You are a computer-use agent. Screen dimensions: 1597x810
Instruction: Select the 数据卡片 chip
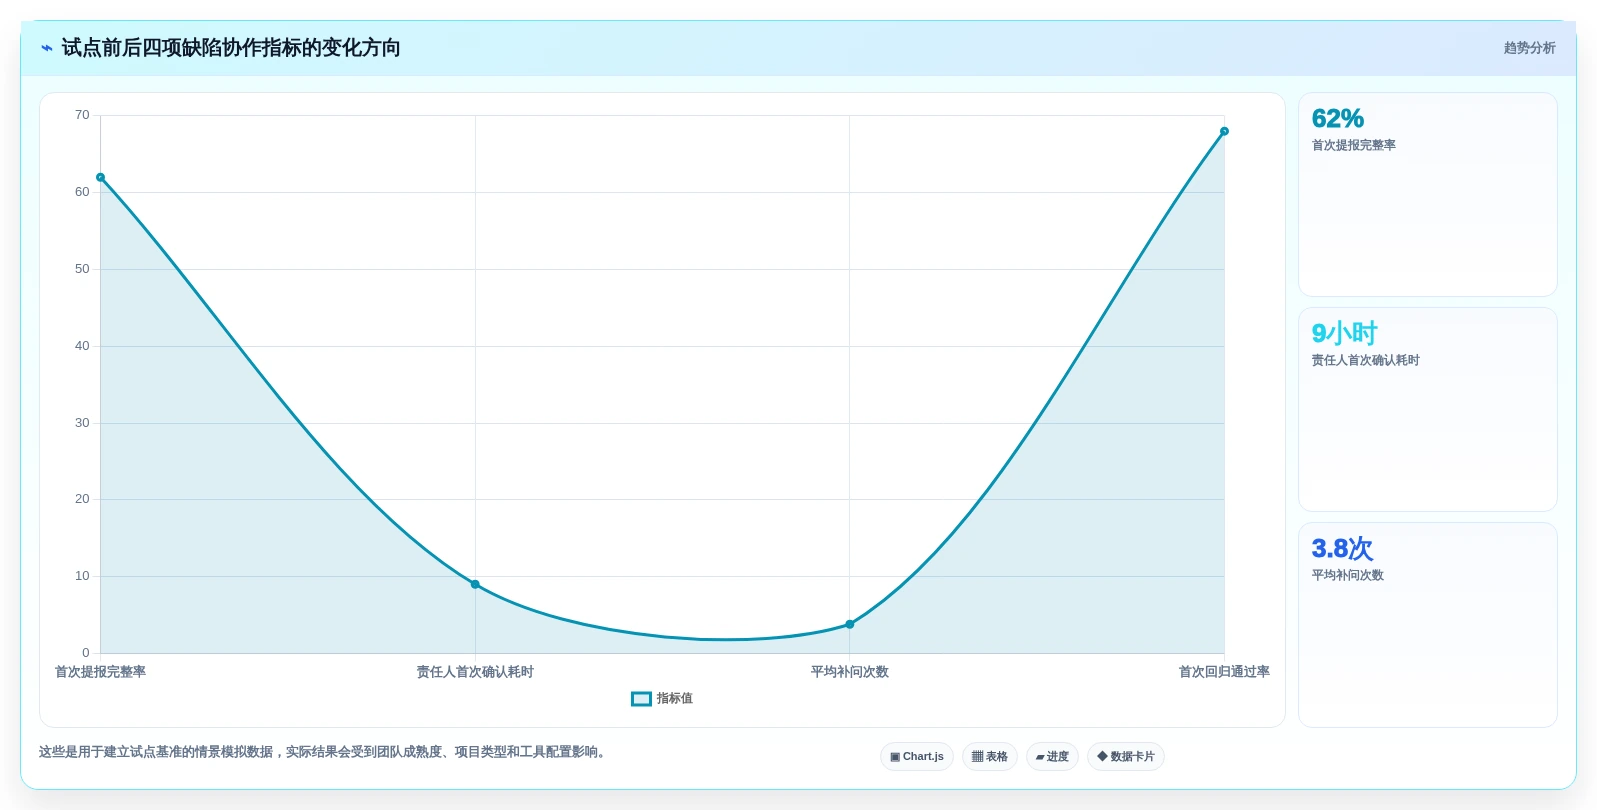point(1126,757)
